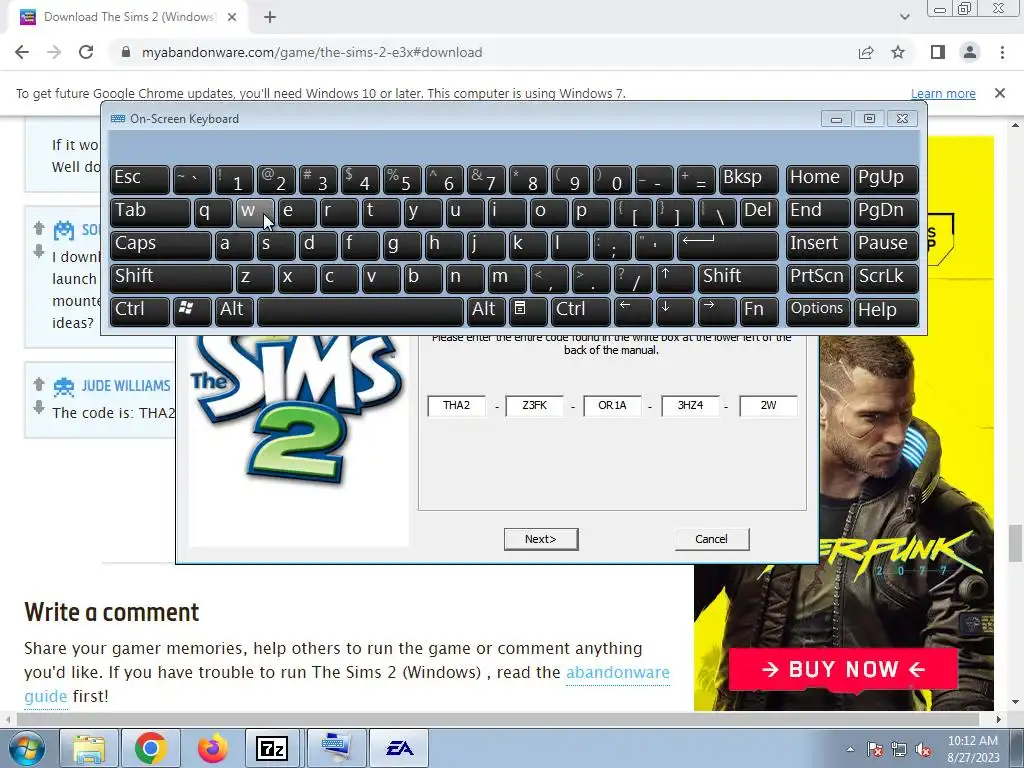Click the browser forward arrow

coord(54,52)
